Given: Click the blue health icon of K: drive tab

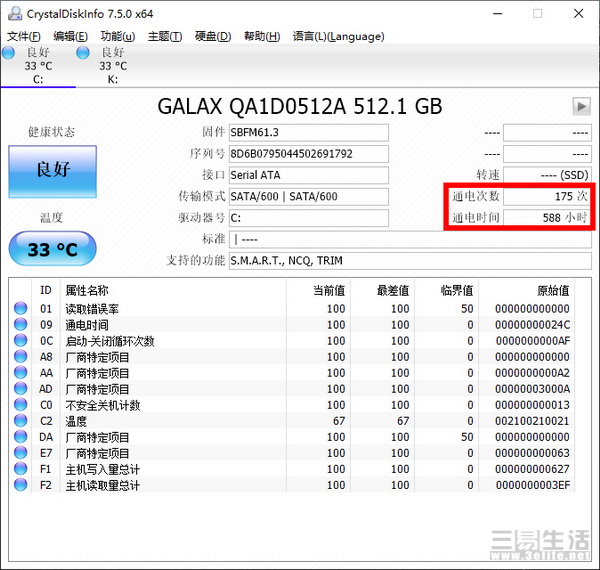Looking at the screenshot, I should 83,52.
